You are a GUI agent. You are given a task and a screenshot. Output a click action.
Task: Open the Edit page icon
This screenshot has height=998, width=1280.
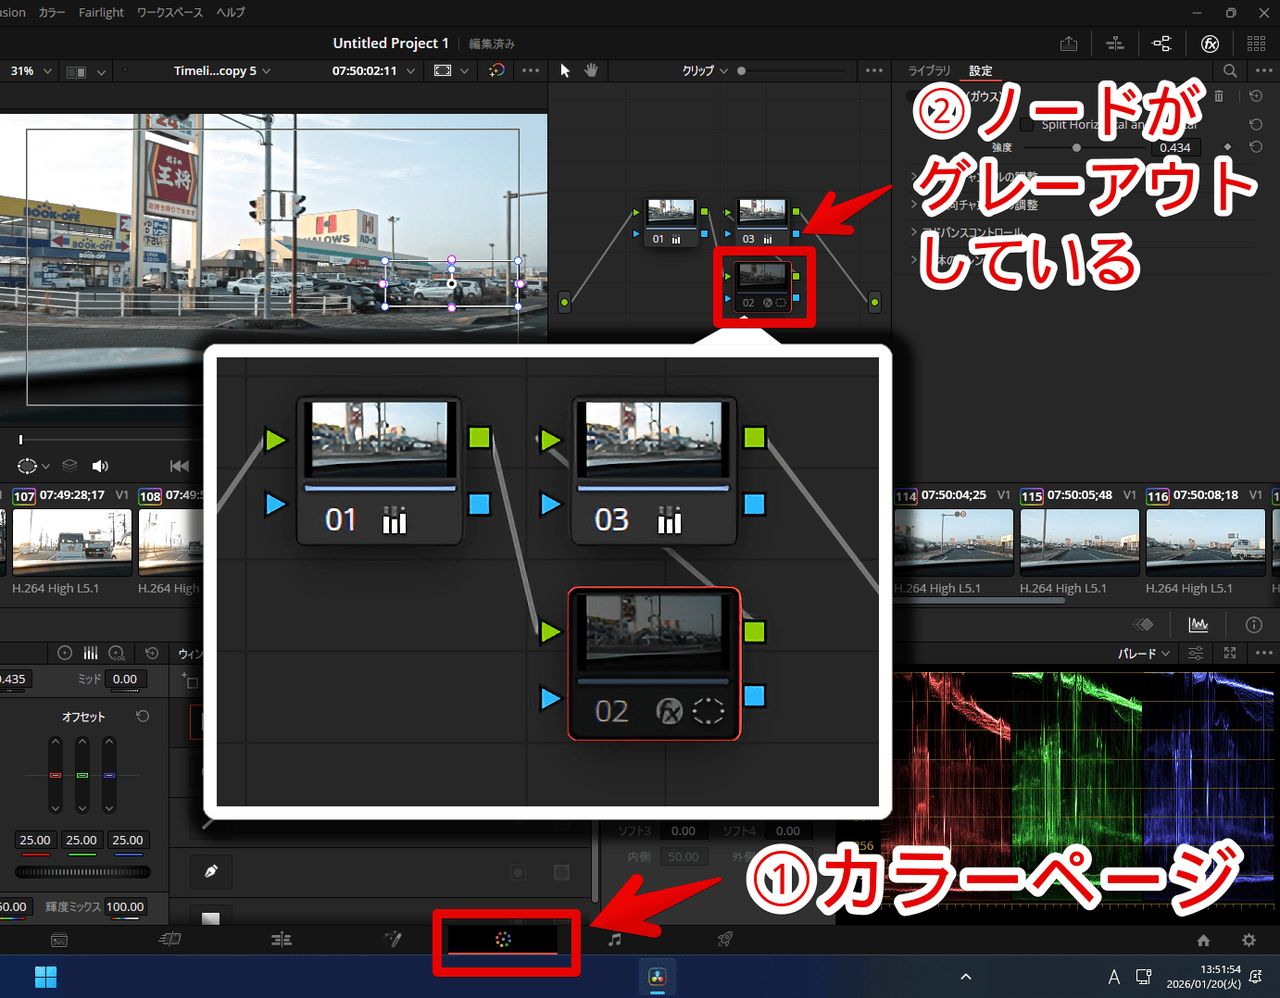[281, 939]
